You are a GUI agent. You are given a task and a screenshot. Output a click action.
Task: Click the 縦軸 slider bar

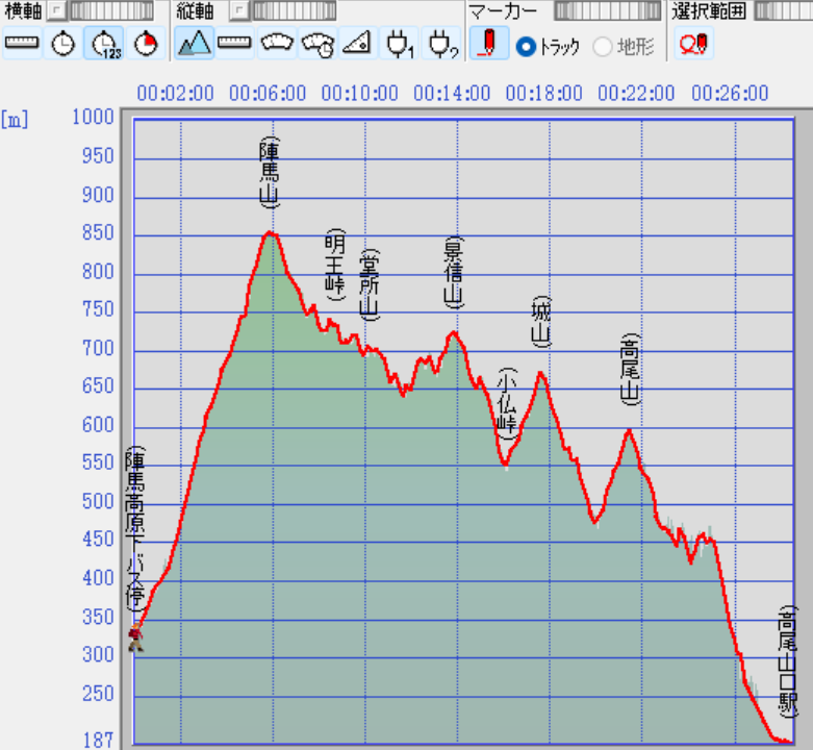[x=294, y=10]
